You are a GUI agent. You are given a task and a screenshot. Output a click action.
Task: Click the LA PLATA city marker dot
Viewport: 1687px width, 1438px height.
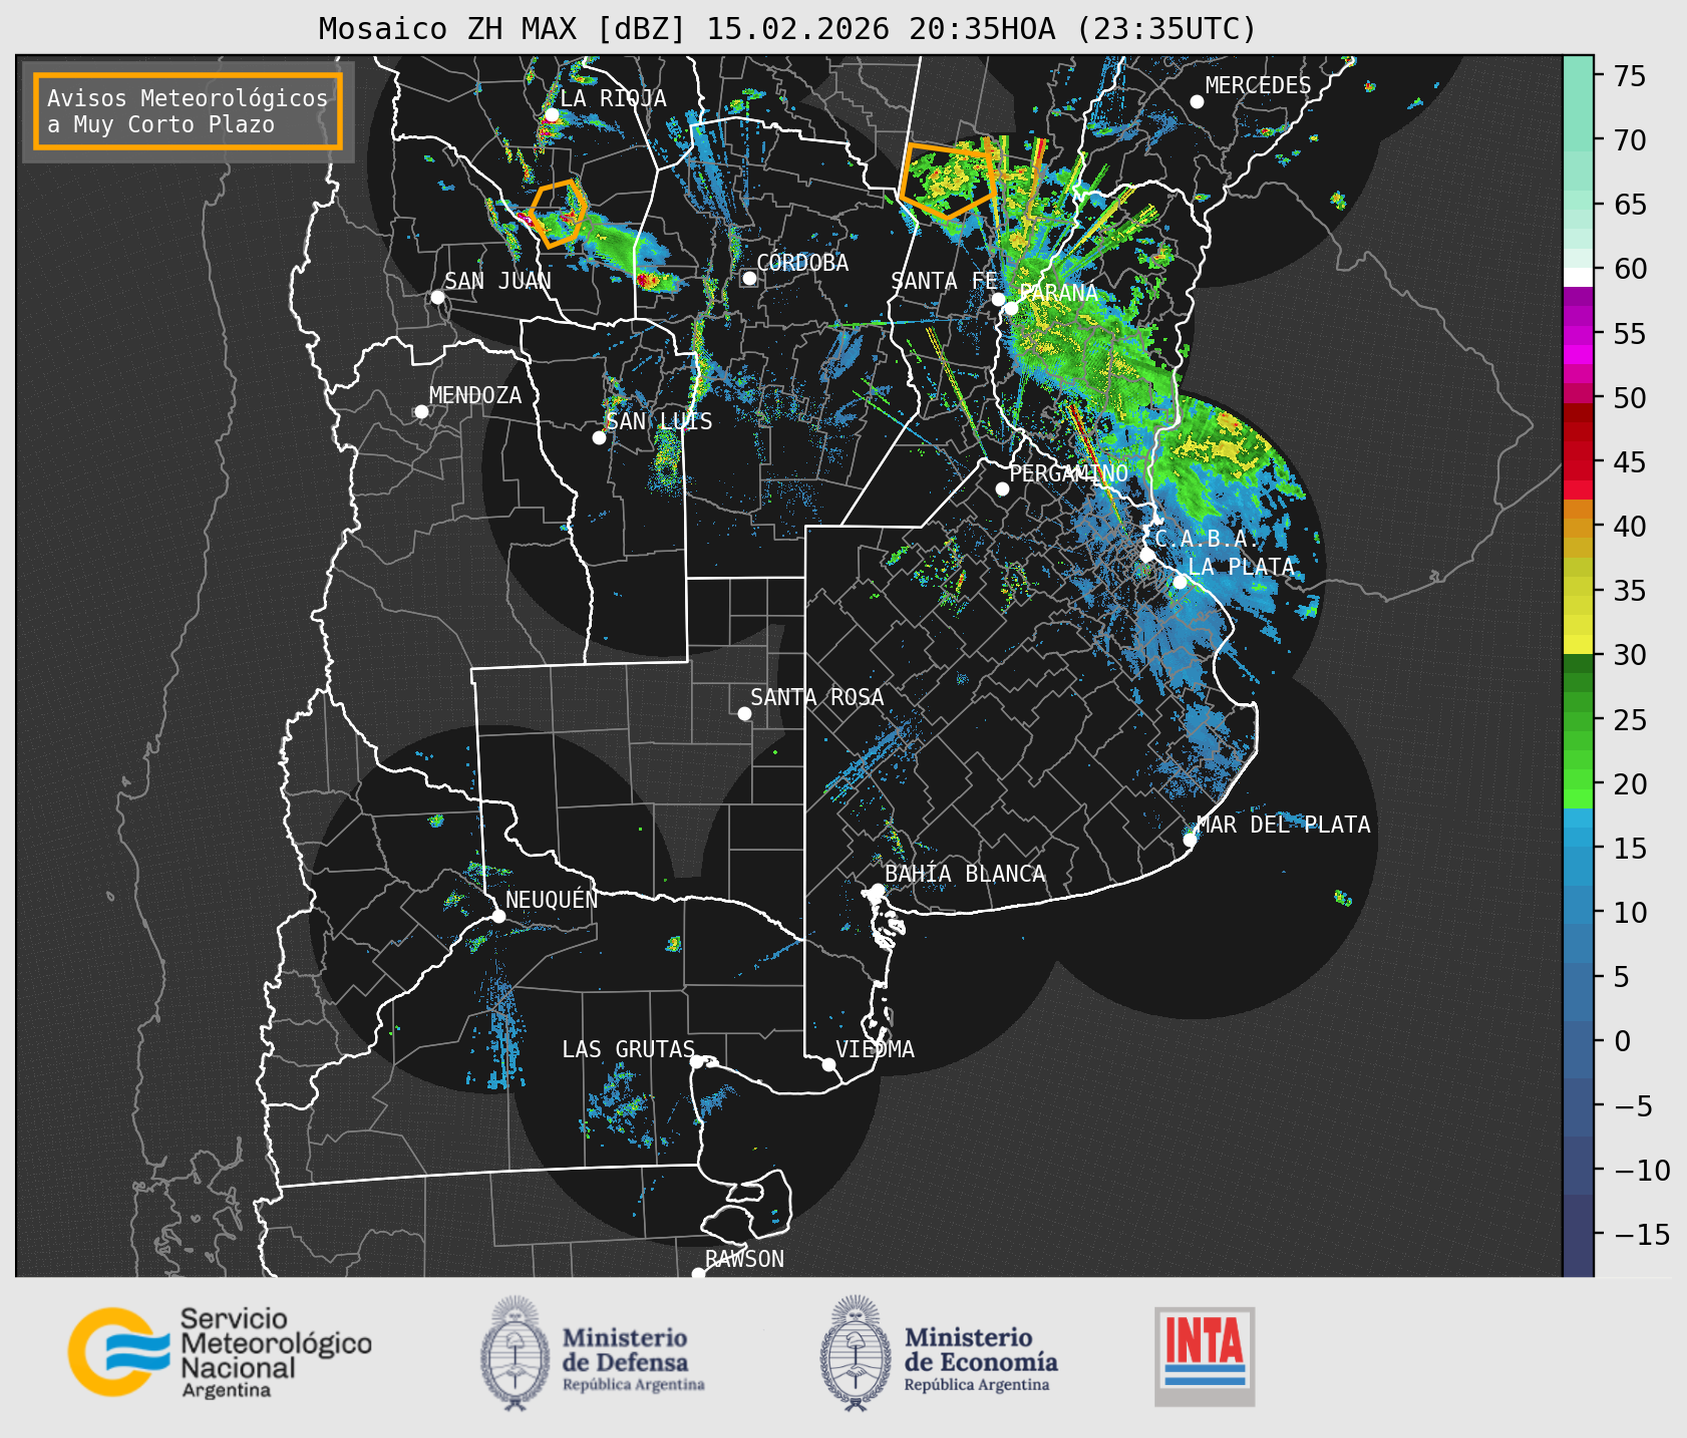[x=1180, y=582]
